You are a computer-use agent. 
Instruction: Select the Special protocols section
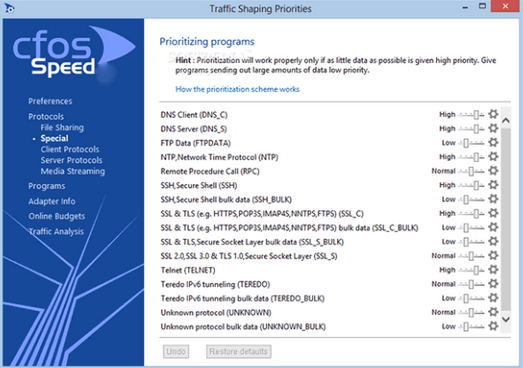tap(54, 138)
